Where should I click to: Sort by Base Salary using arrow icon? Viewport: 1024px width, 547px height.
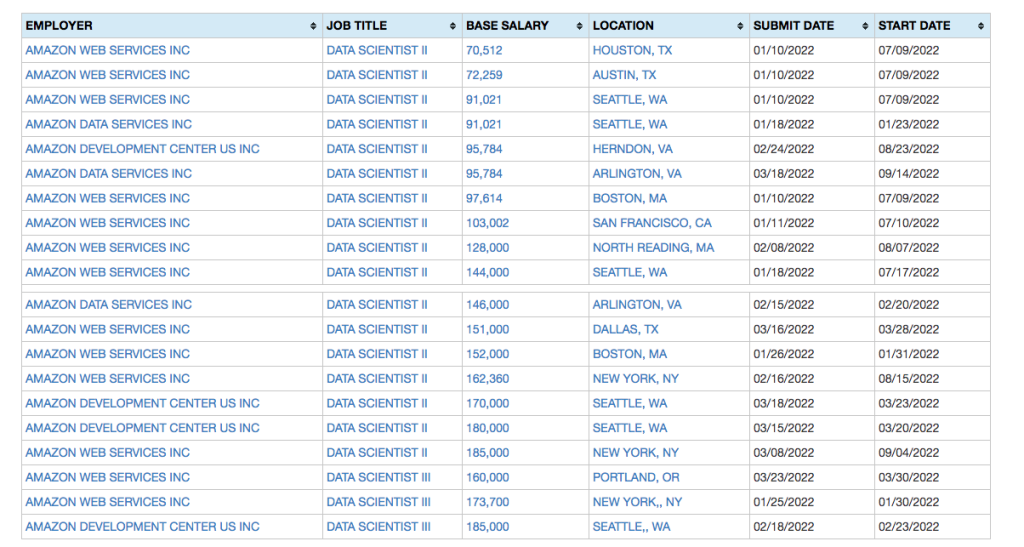(x=579, y=26)
